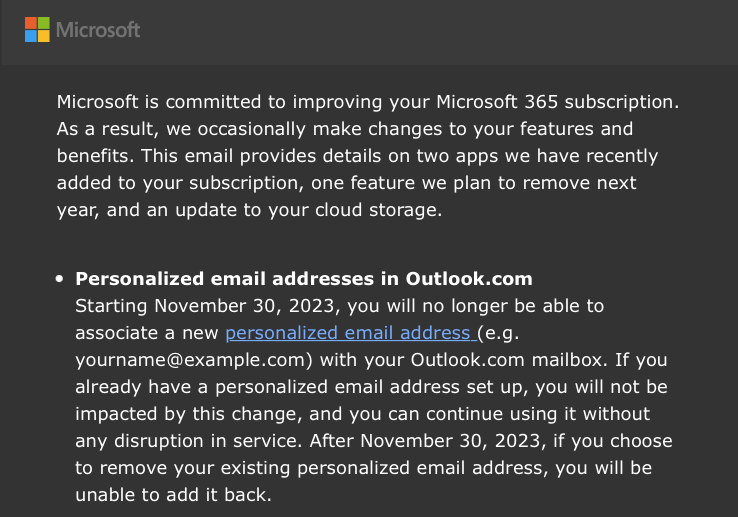Click the bullet point before the heading
Screen dimensions: 738x517
(60, 279)
